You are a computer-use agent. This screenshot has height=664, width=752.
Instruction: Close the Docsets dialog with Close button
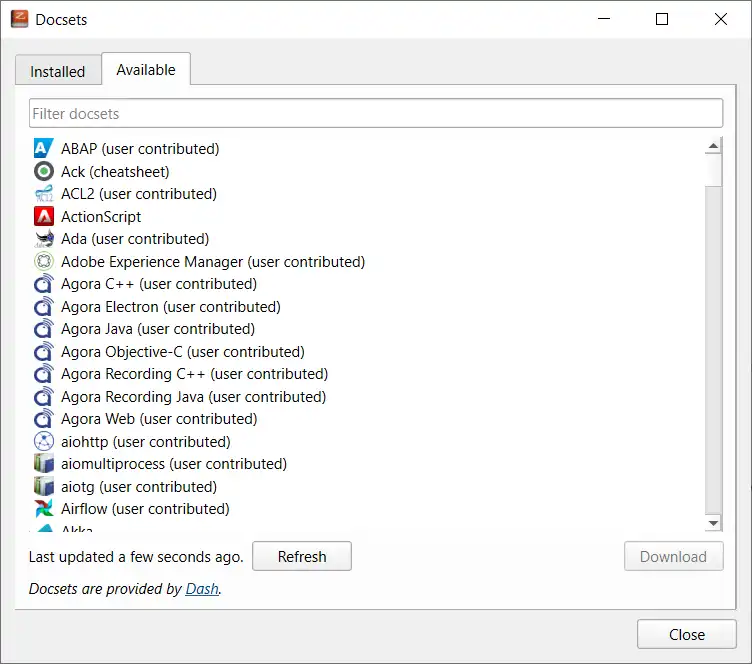686,634
